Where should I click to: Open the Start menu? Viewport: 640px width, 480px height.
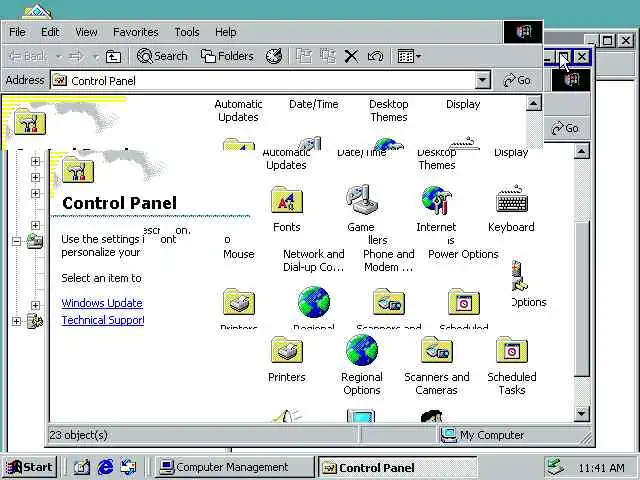tap(29, 467)
